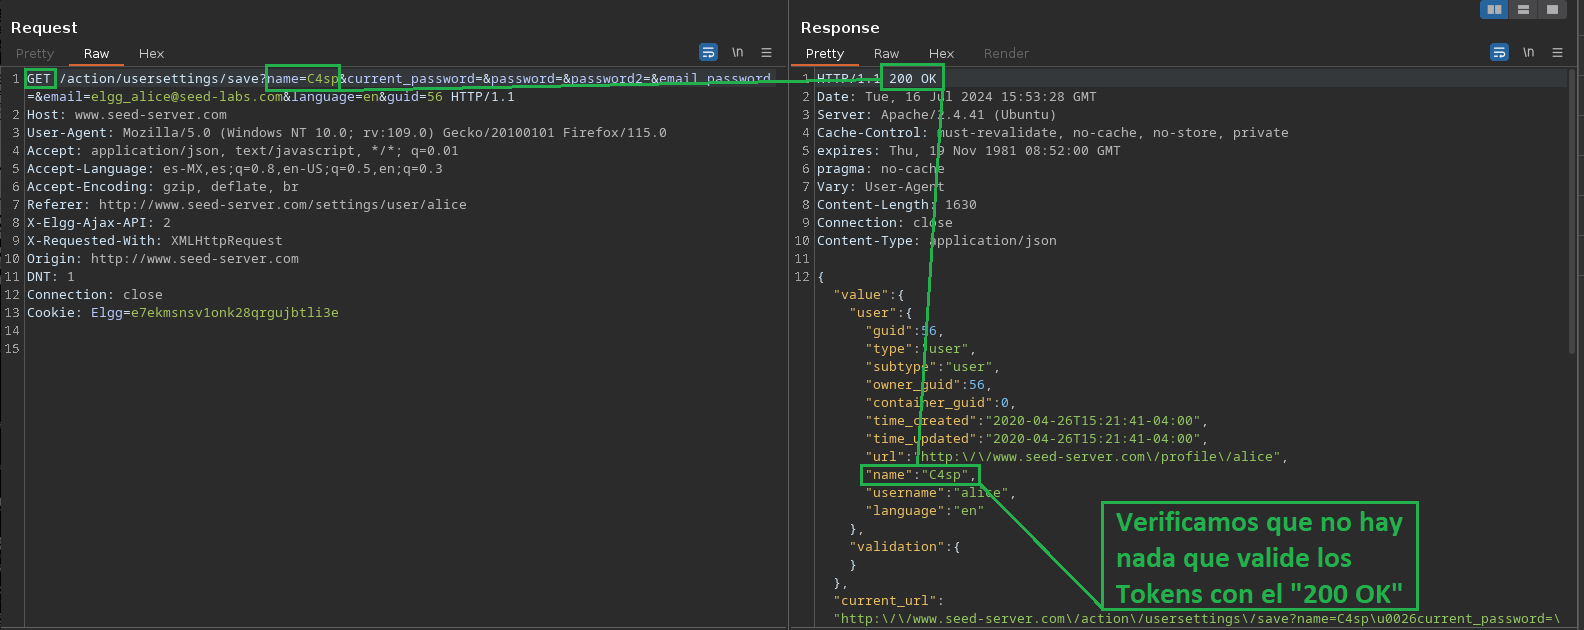Click the "200 OK" status in response

click(x=912, y=79)
